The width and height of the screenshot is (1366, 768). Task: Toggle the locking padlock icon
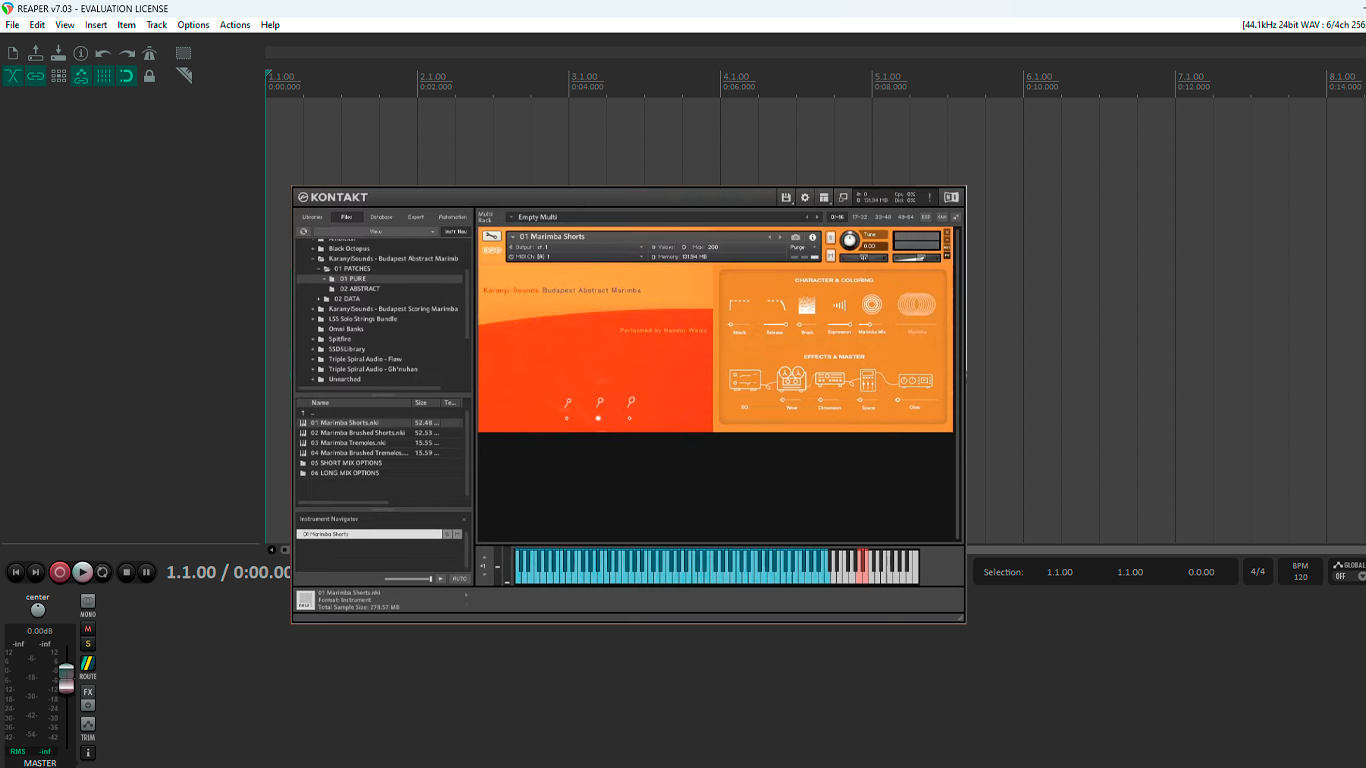point(150,76)
